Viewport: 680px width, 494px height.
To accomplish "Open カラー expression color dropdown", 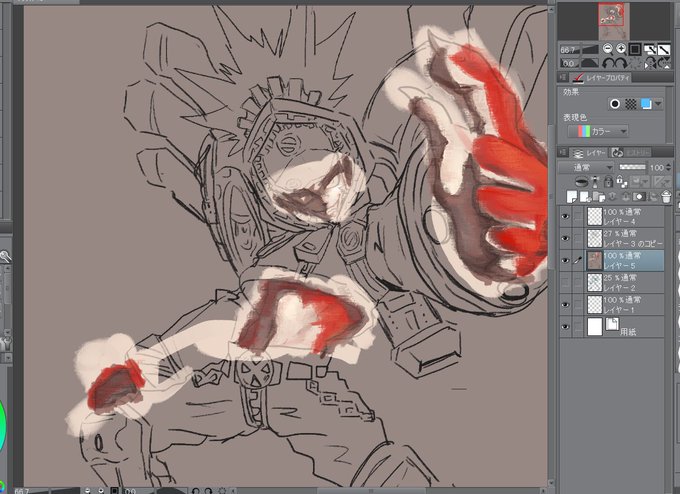I will pos(598,131).
